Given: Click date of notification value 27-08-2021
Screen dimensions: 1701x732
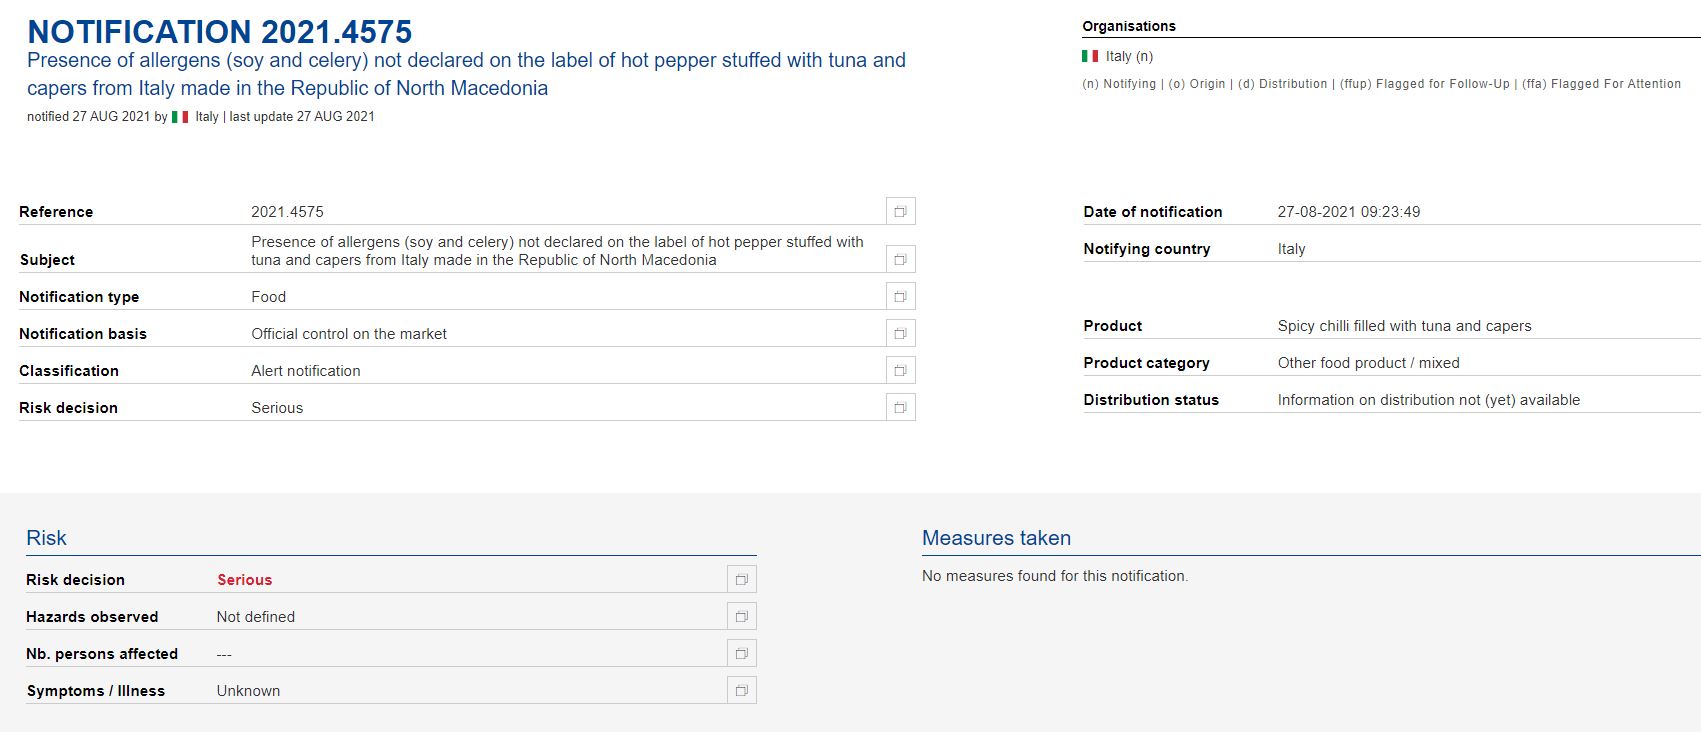Looking at the screenshot, I should coord(1349,212).
